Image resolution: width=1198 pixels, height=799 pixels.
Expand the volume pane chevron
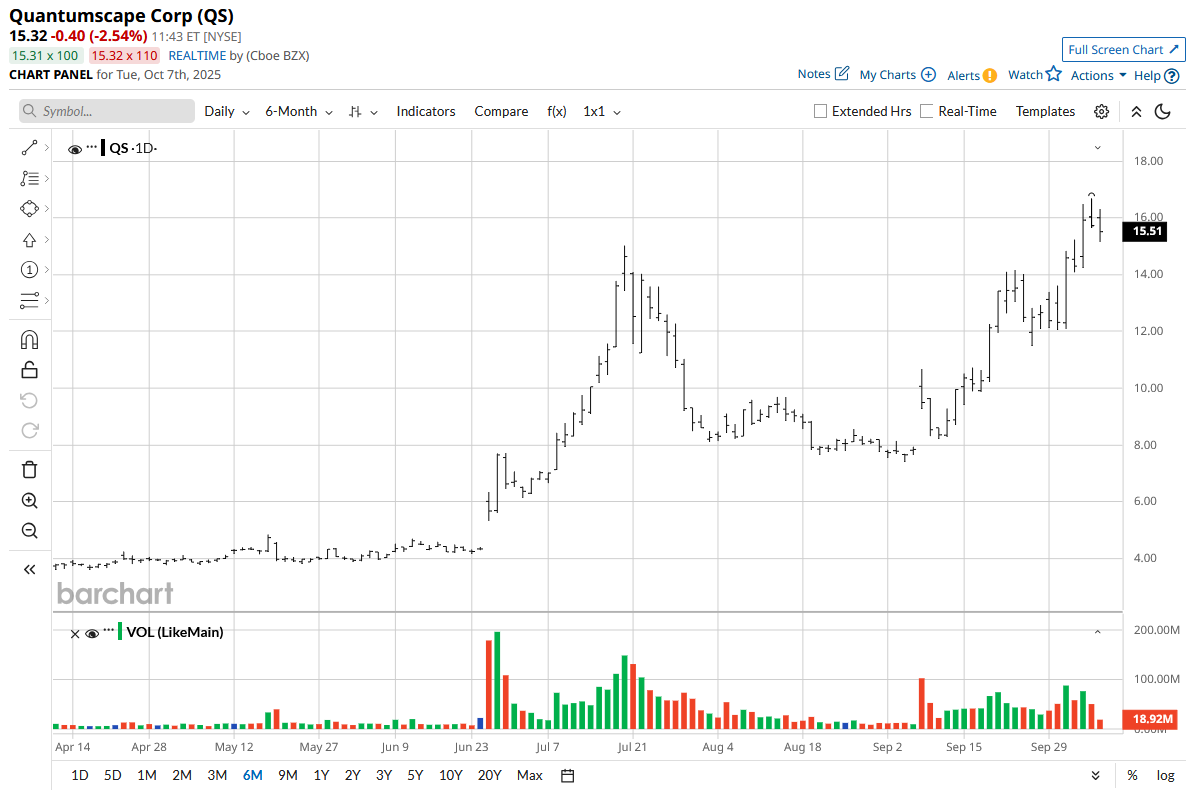(x=1097, y=632)
